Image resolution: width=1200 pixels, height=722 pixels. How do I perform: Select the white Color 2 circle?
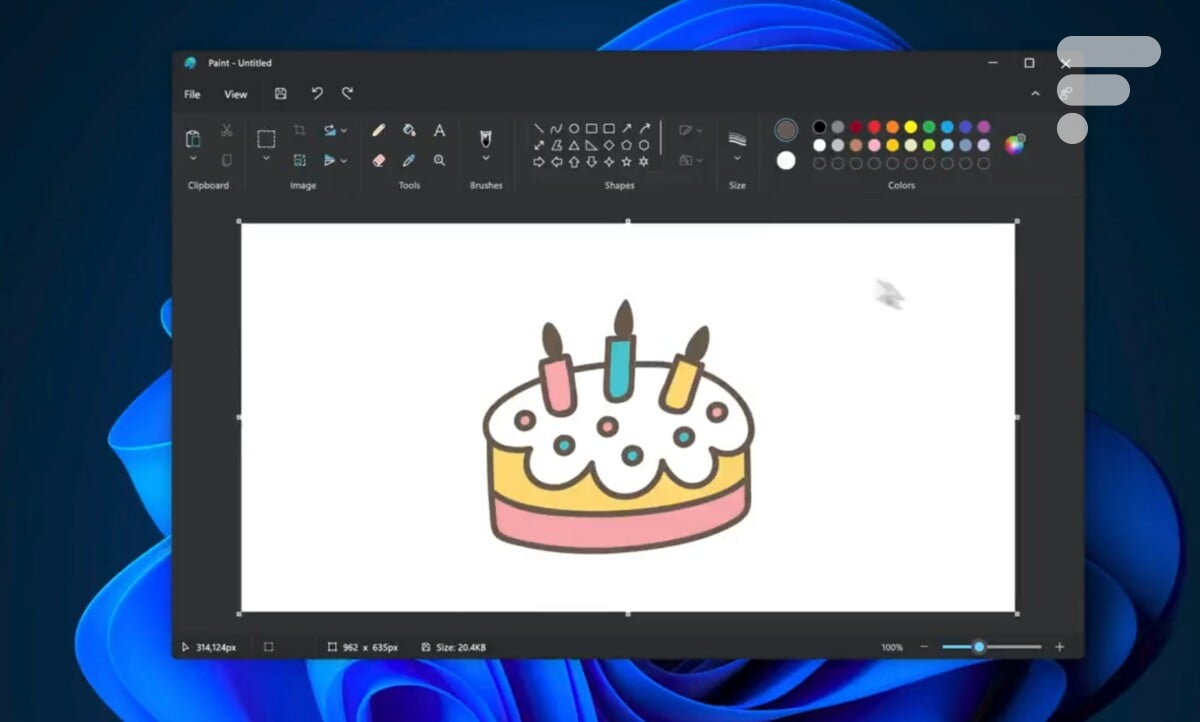click(x=786, y=160)
